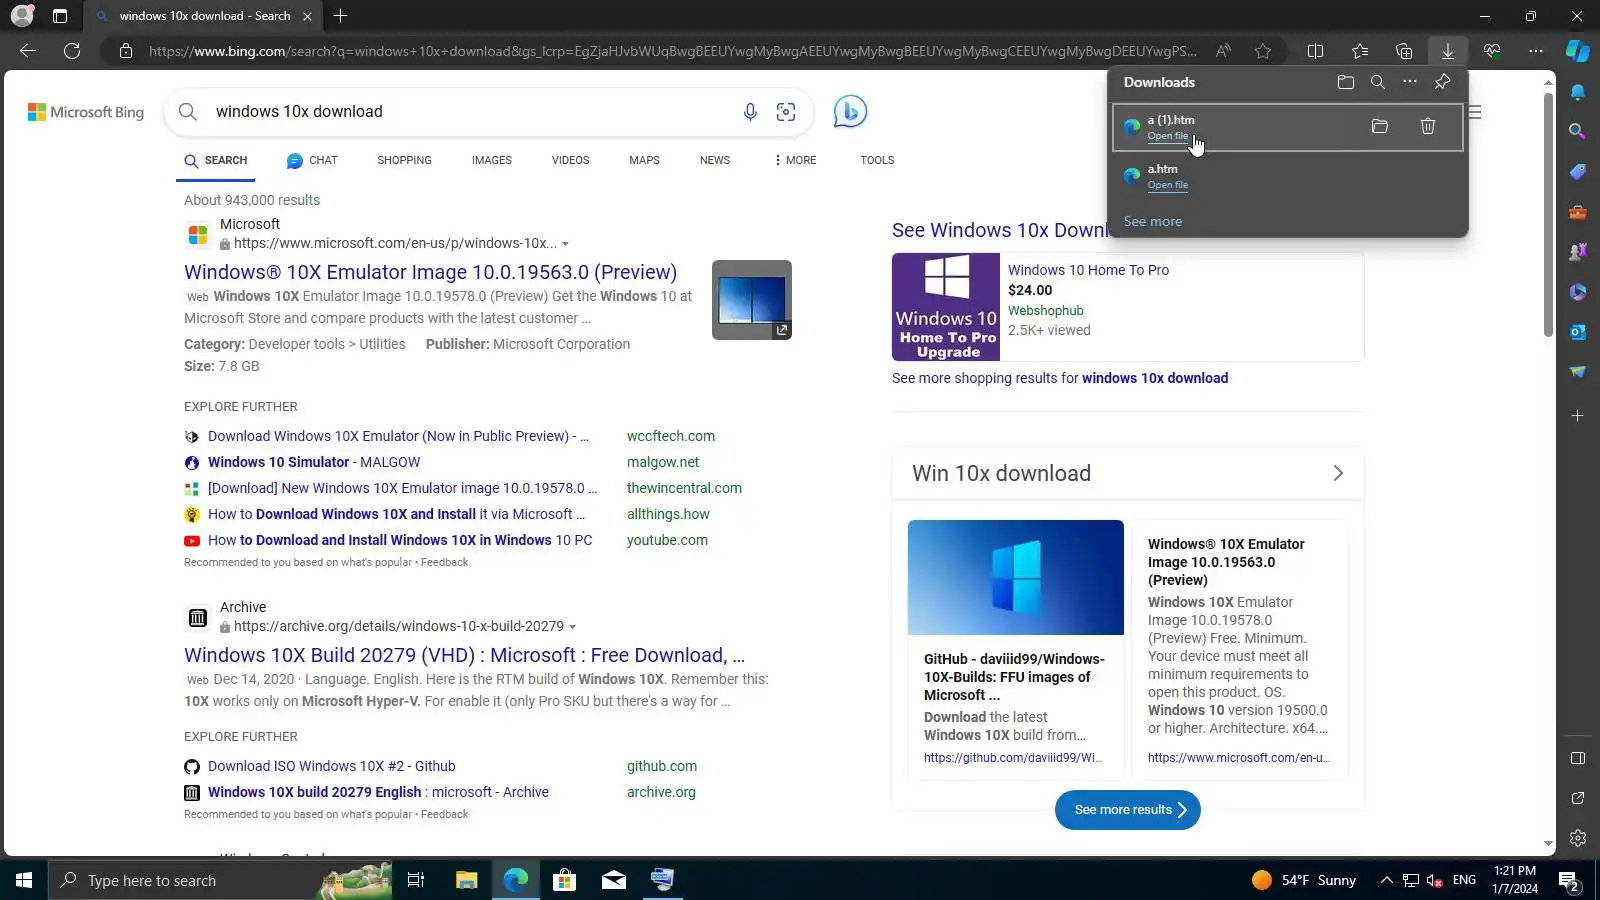Open Windows Start menu
1600x900 pixels.
tap(24, 880)
